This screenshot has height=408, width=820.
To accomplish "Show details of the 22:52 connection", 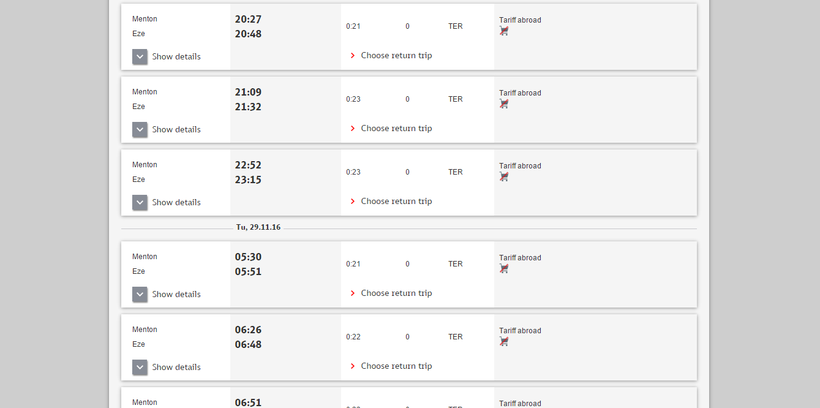I will 140,203.
